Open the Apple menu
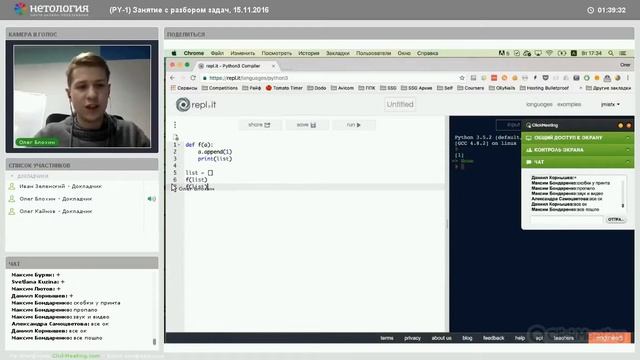 (x=174, y=53)
